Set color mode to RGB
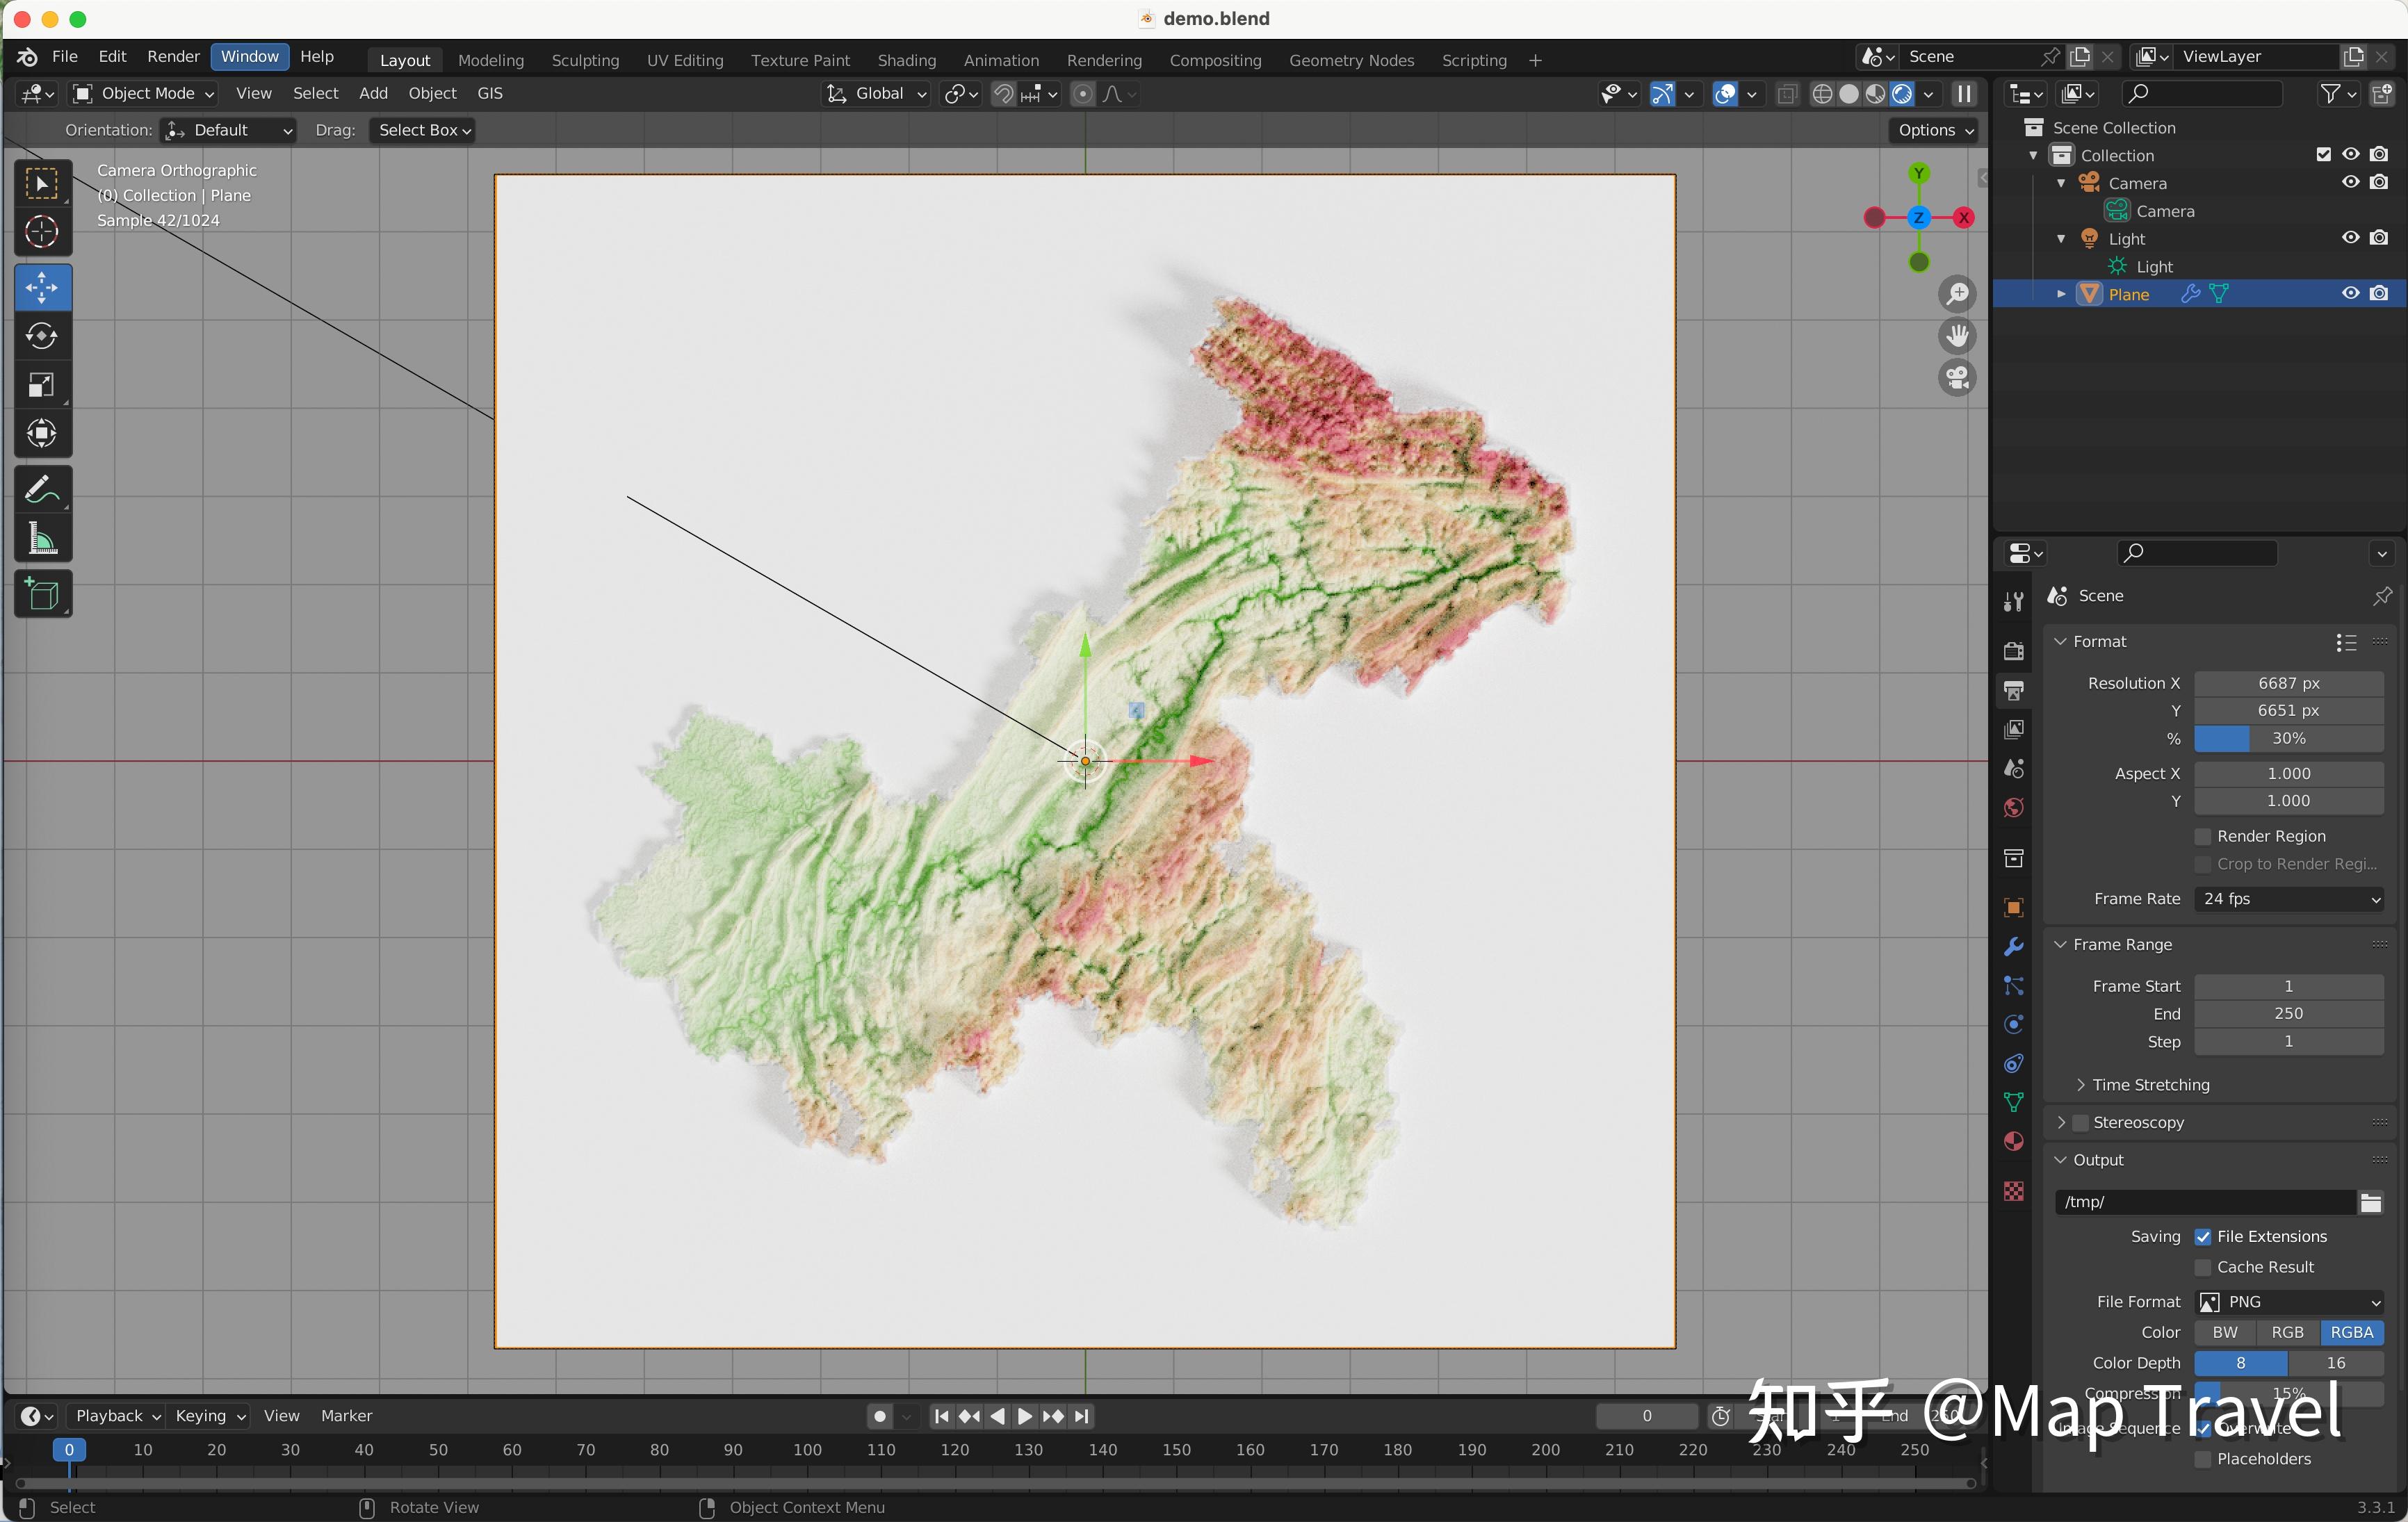The image size is (2408, 1522). [x=2287, y=1333]
